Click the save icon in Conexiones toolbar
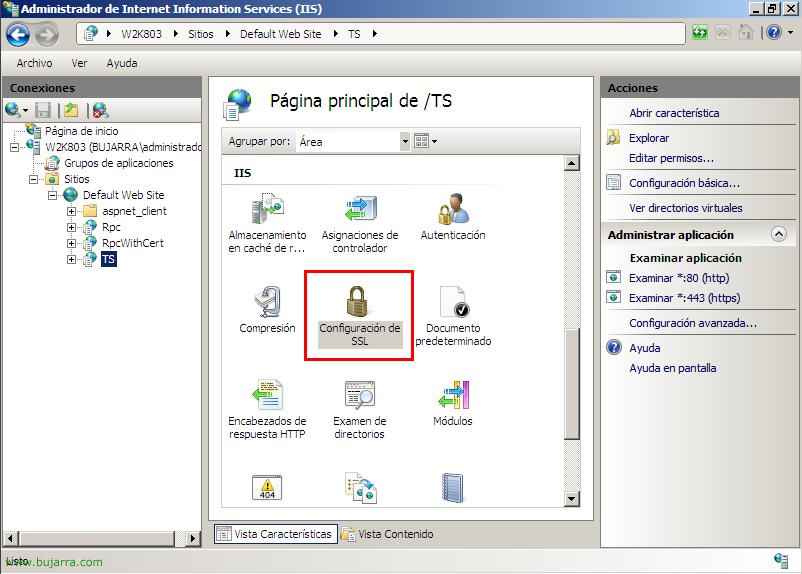The image size is (802, 574). tap(43, 110)
